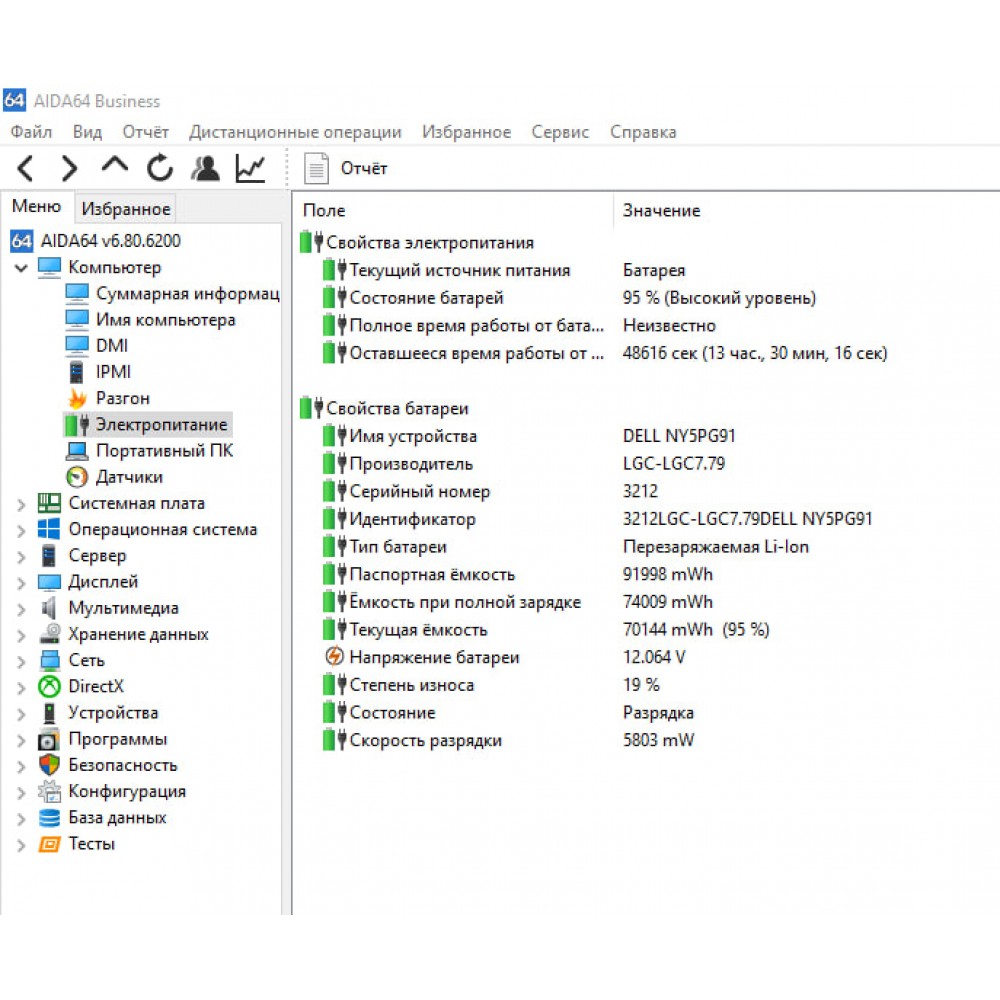Expand the Сеть tree node
Viewport: 1000px width, 1000px height.
pyautogui.click(x=21, y=662)
